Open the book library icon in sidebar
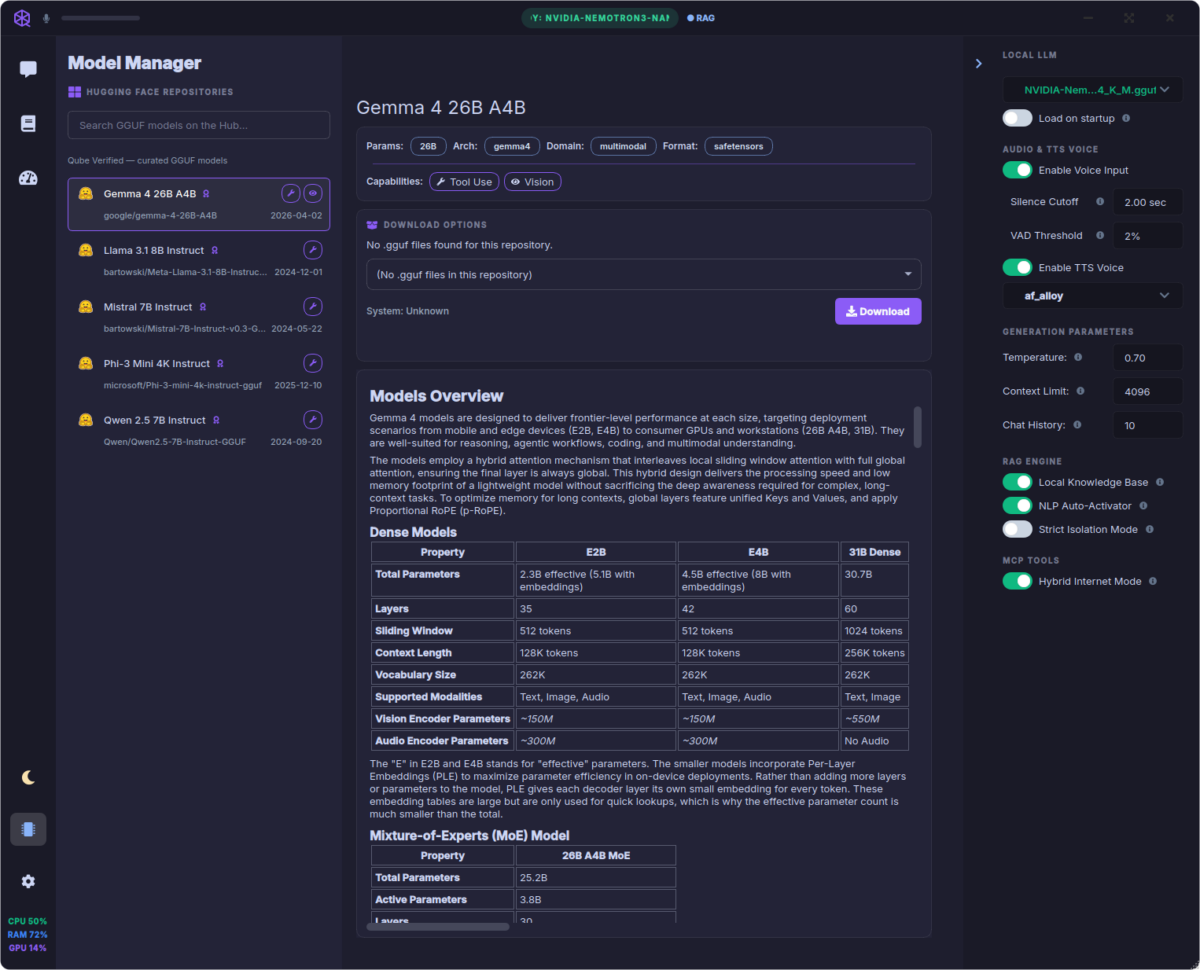 click(28, 124)
